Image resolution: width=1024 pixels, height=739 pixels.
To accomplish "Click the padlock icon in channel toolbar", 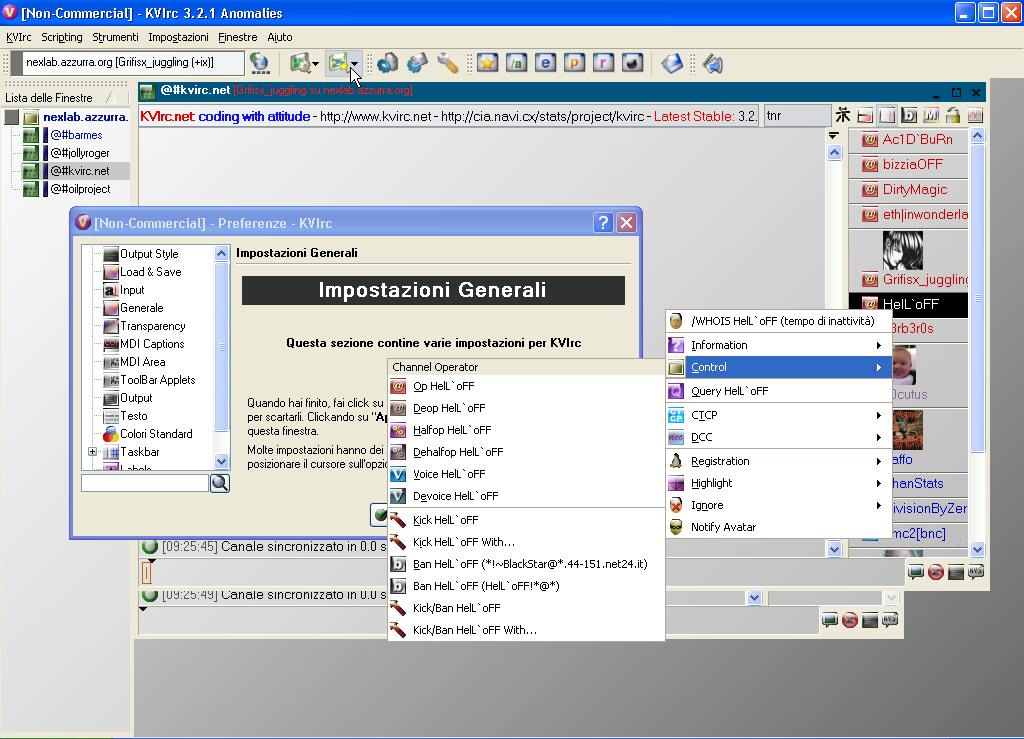I will 953,116.
